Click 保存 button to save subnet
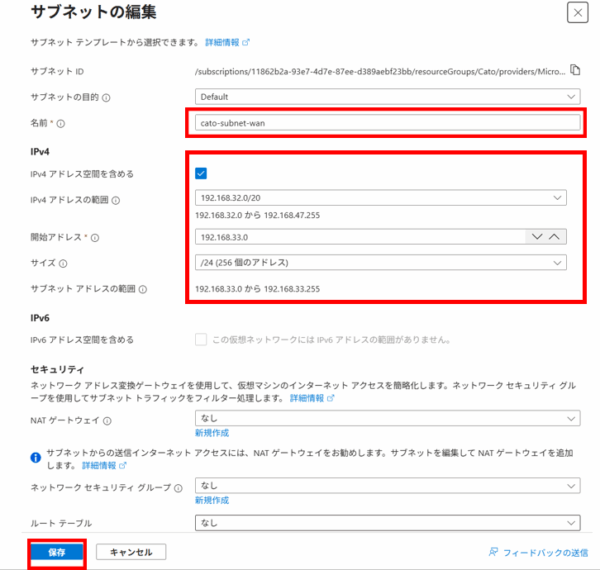 pyautogui.click(x=57, y=552)
